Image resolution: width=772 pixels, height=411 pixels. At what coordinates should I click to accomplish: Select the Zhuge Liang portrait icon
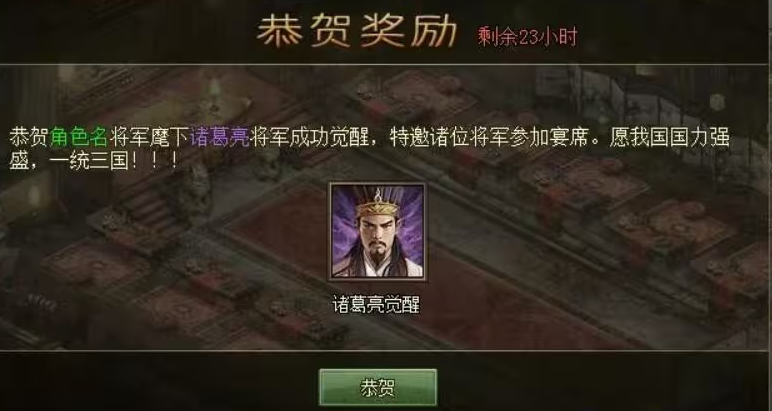click(378, 231)
